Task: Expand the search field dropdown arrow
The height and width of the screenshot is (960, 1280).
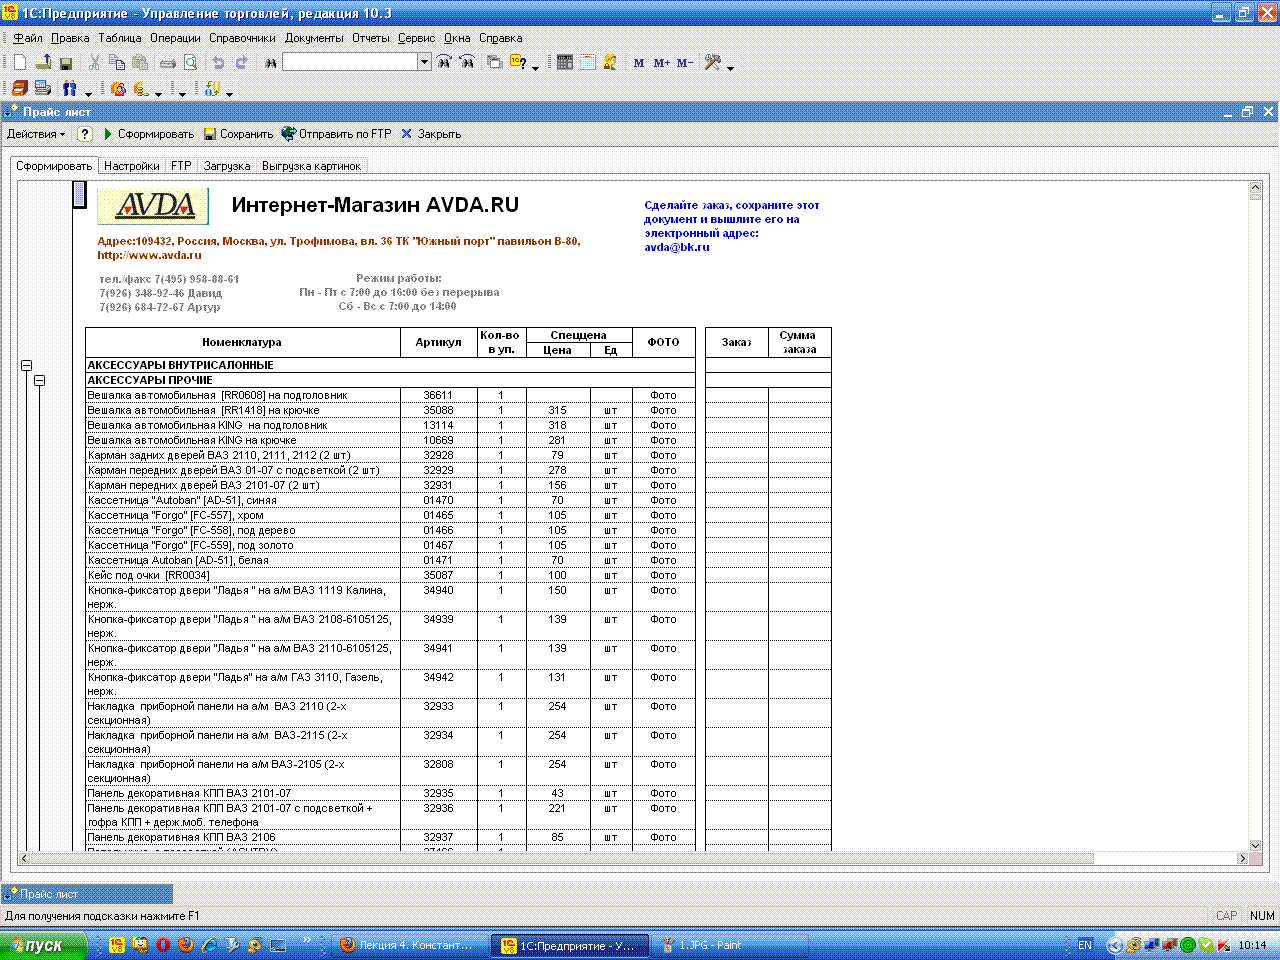Action: click(424, 62)
